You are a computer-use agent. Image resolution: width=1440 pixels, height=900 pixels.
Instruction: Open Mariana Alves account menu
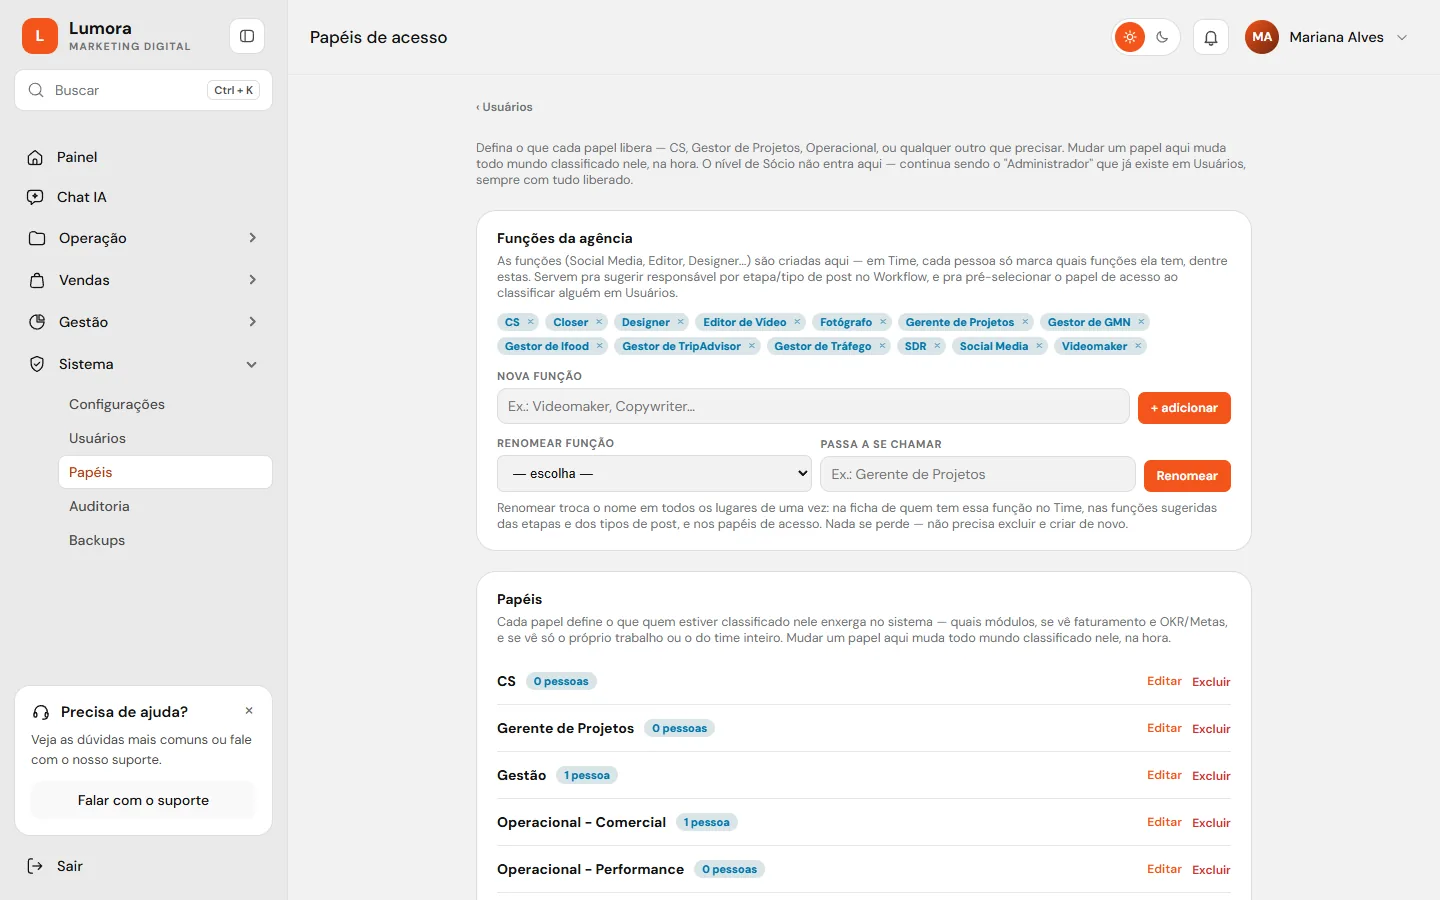pyautogui.click(x=1327, y=37)
